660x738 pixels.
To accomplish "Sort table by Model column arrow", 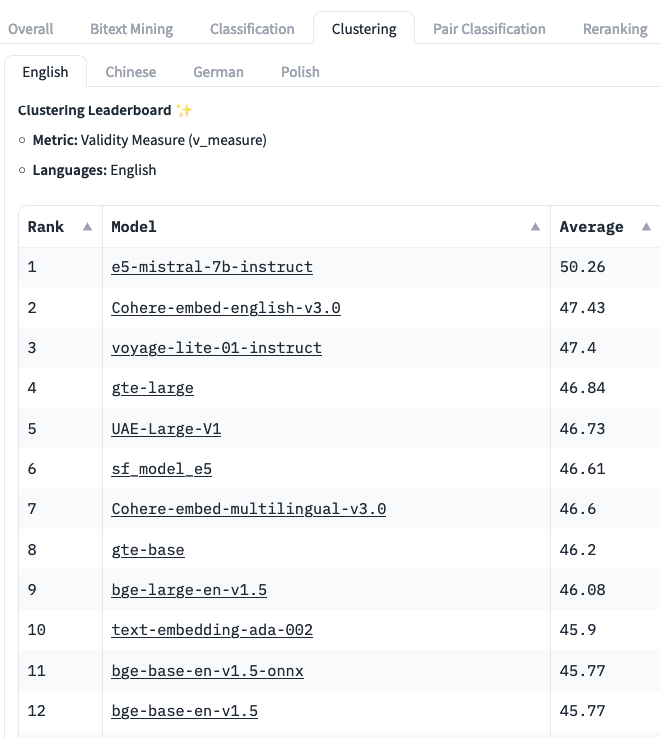I will pyautogui.click(x=535, y=227).
